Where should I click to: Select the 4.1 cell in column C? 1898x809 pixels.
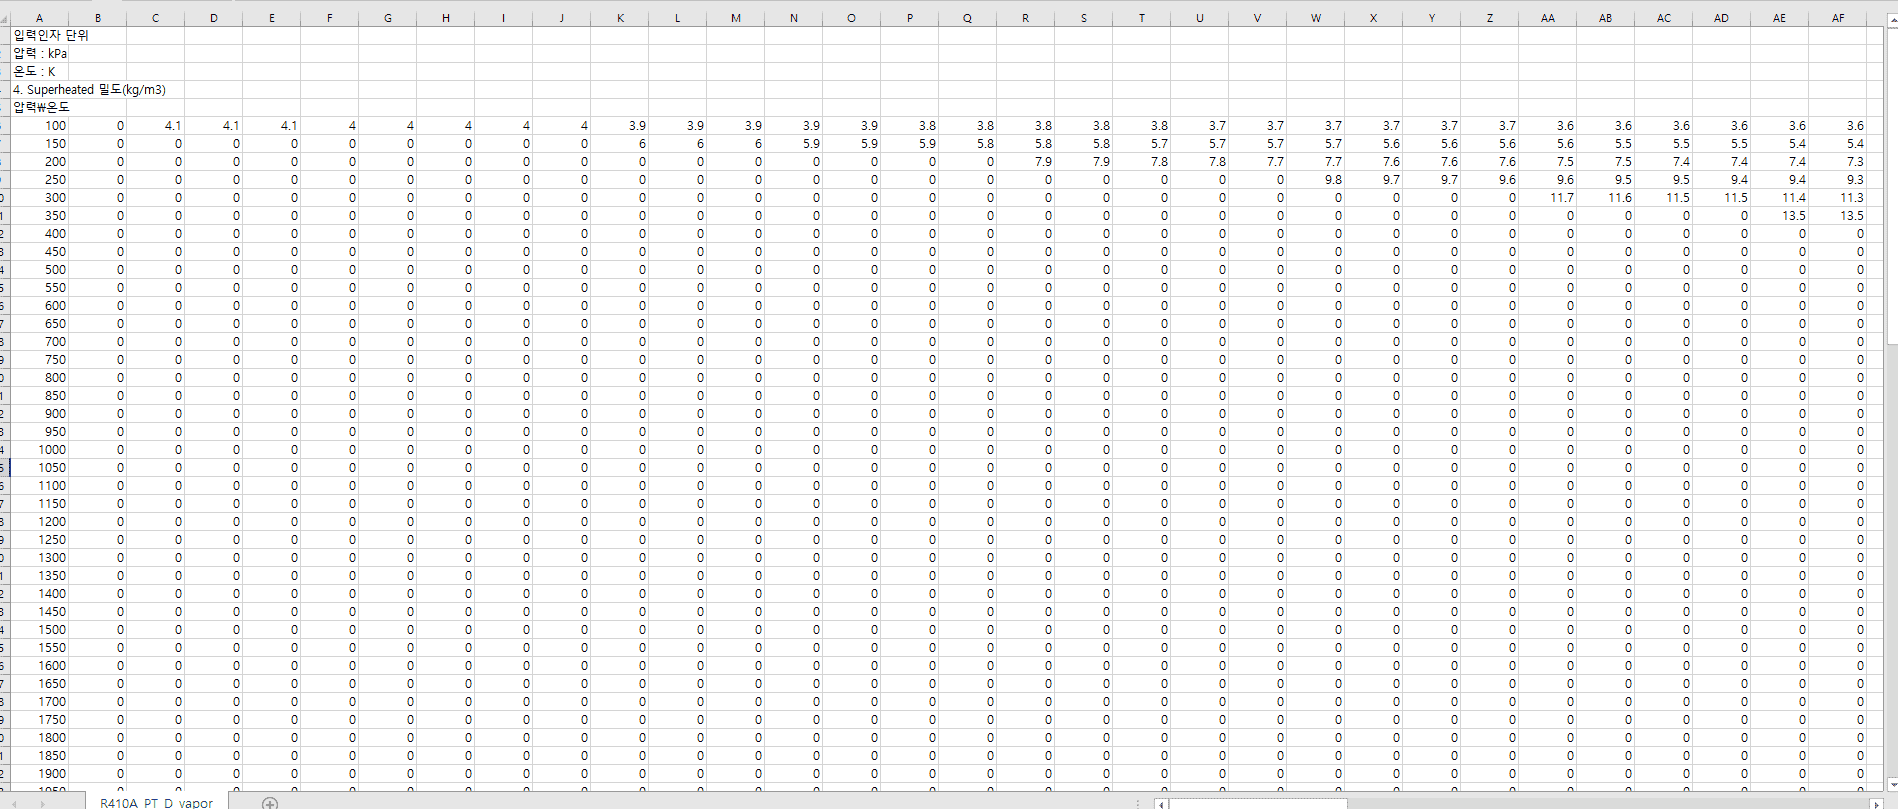coord(155,125)
